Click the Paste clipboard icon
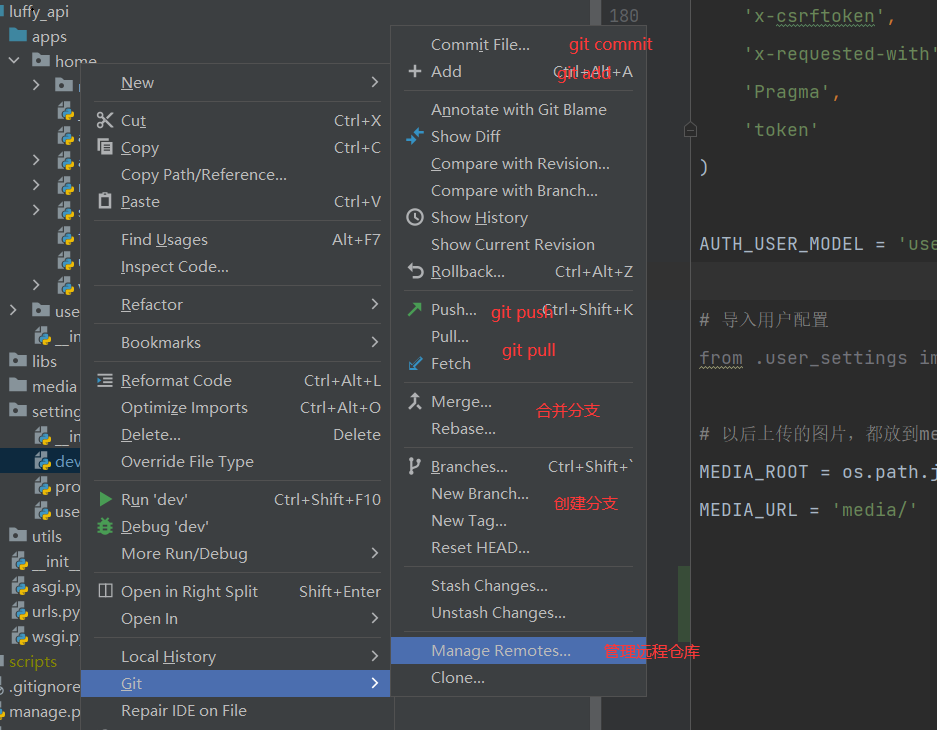Image resolution: width=937 pixels, height=730 pixels. (x=105, y=201)
